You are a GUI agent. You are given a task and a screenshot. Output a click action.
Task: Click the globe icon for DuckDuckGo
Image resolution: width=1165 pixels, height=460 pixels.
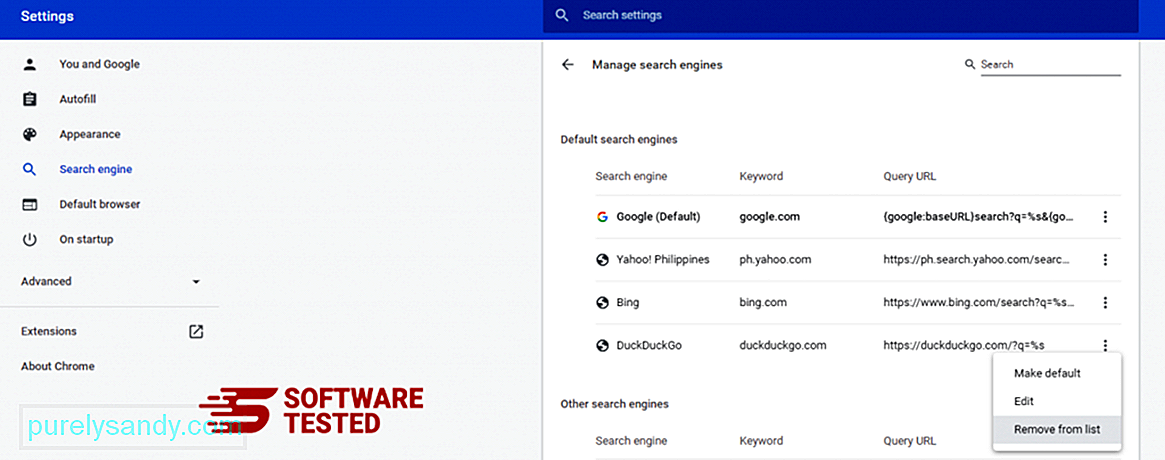click(x=602, y=346)
